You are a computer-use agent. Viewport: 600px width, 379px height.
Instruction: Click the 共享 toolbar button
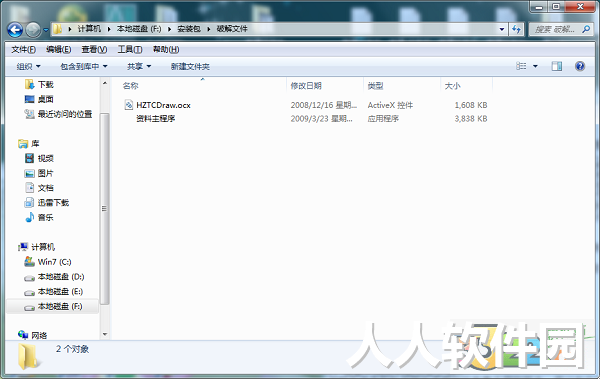pyautogui.click(x=139, y=67)
